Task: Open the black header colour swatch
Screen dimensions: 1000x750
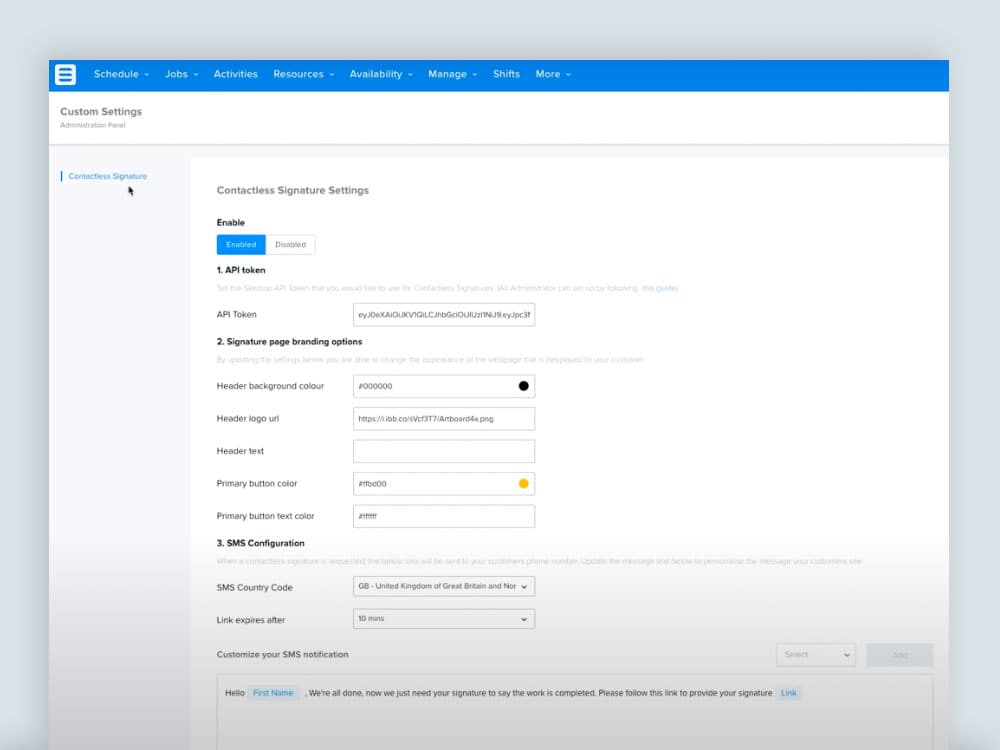Action: pos(524,386)
